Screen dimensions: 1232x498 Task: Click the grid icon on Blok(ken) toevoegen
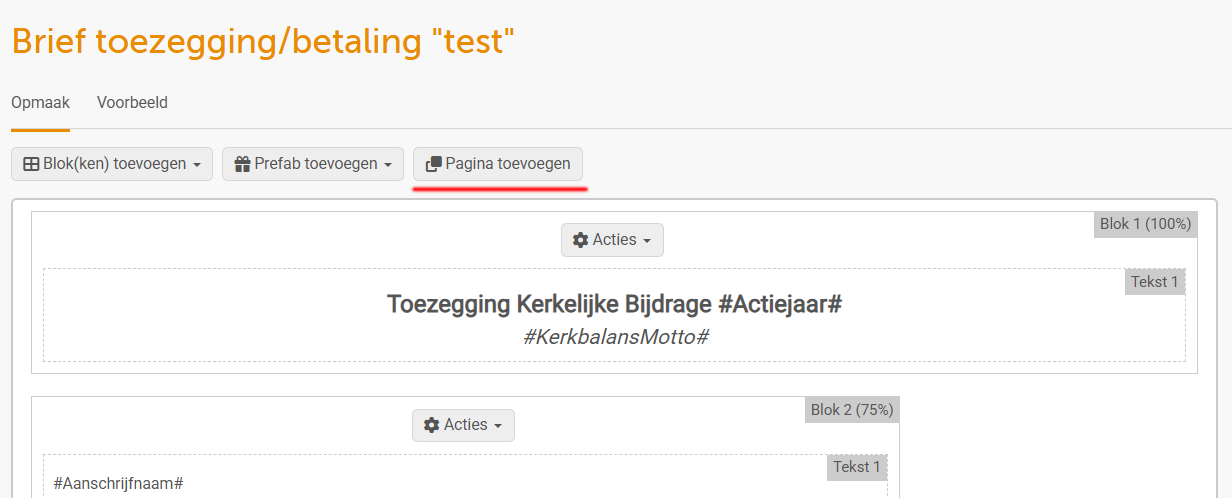pos(31,164)
